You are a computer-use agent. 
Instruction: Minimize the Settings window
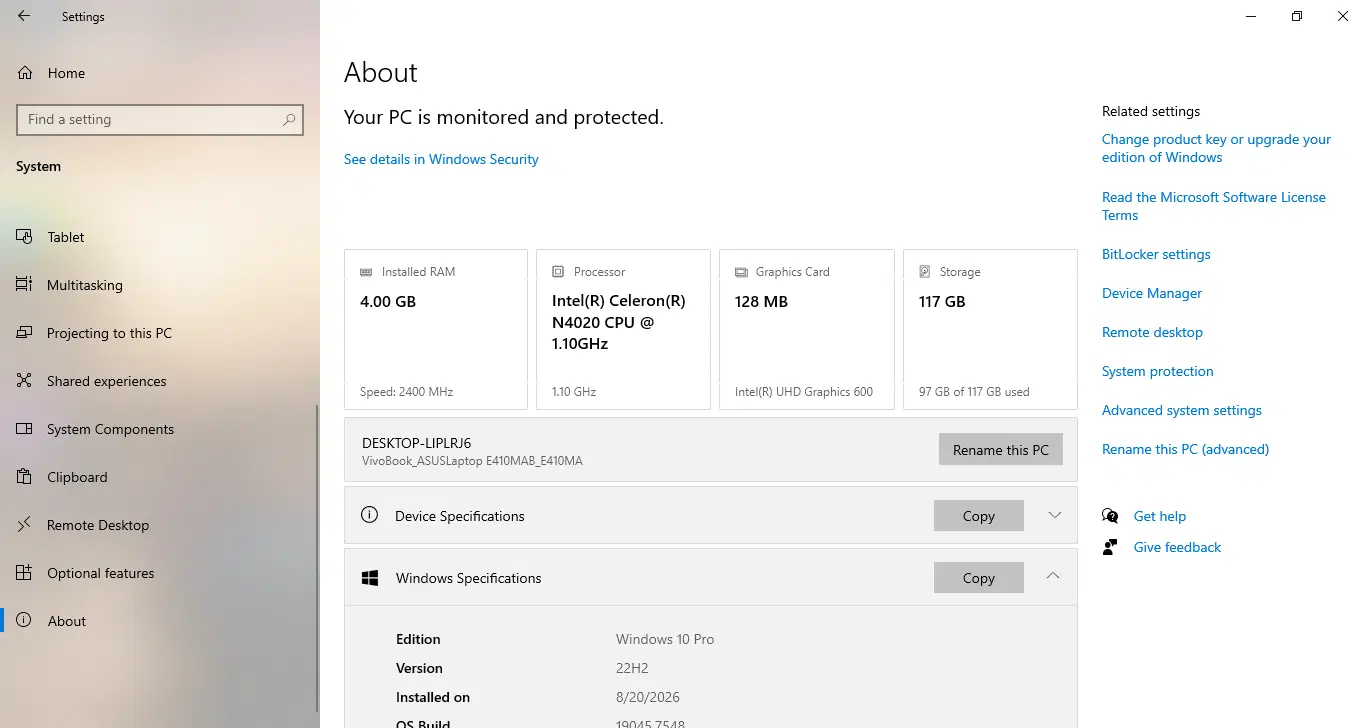click(x=1251, y=16)
